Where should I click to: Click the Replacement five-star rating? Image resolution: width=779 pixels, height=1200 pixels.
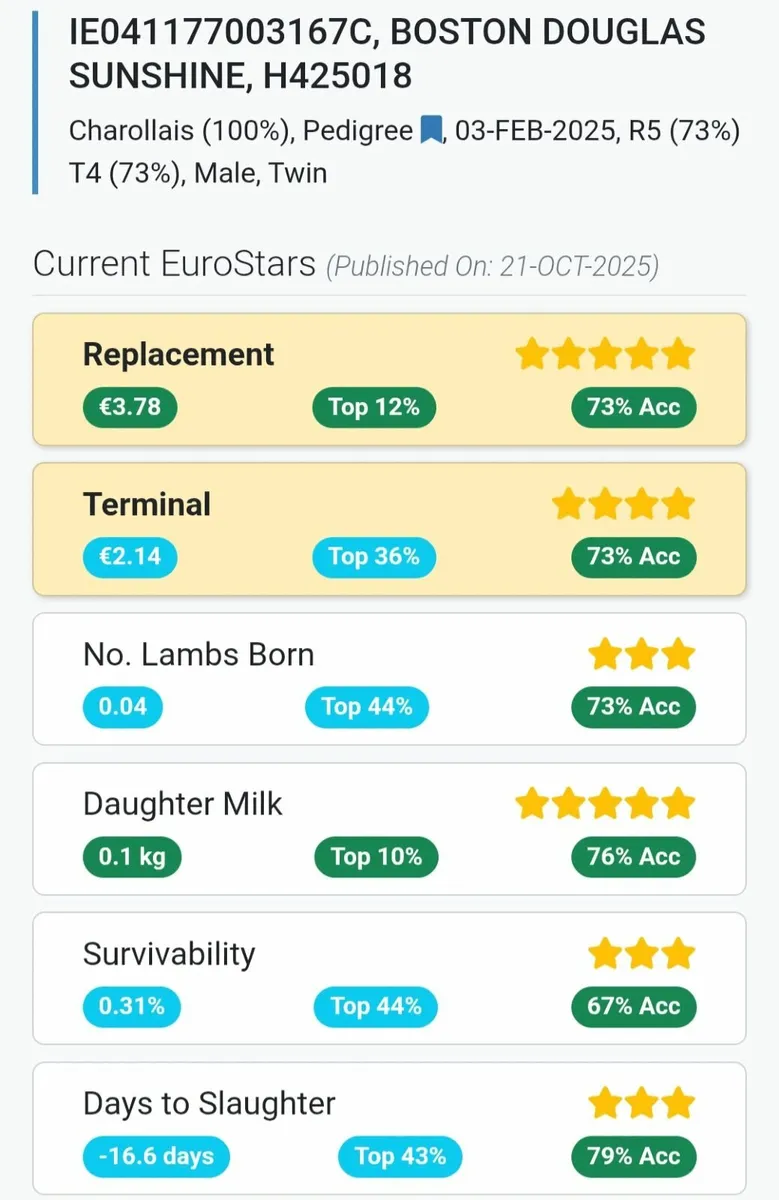point(604,354)
